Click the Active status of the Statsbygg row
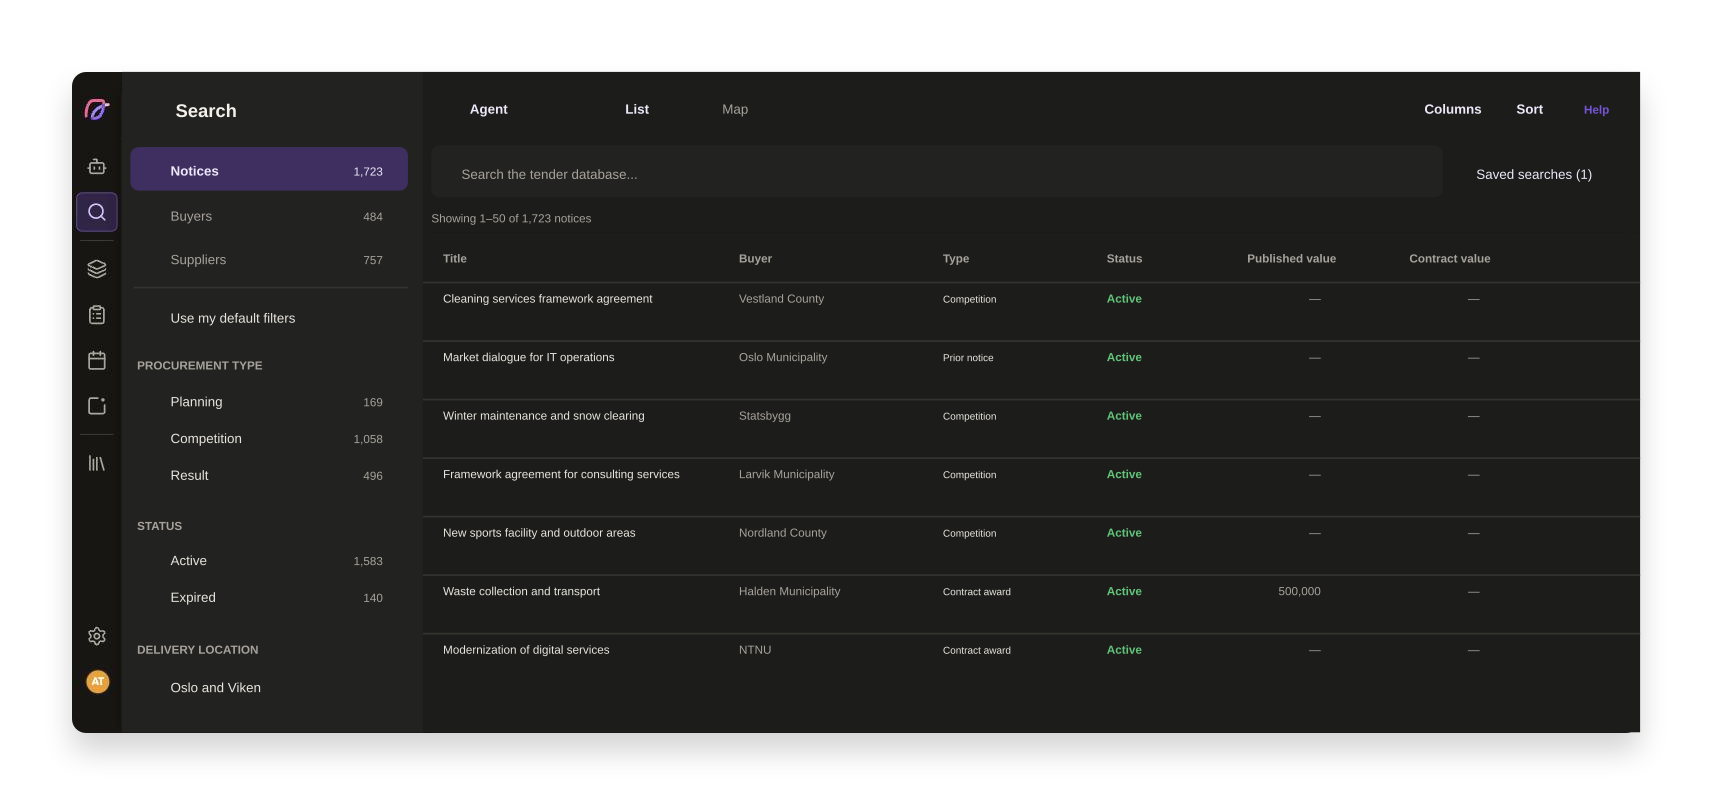 1124,416
